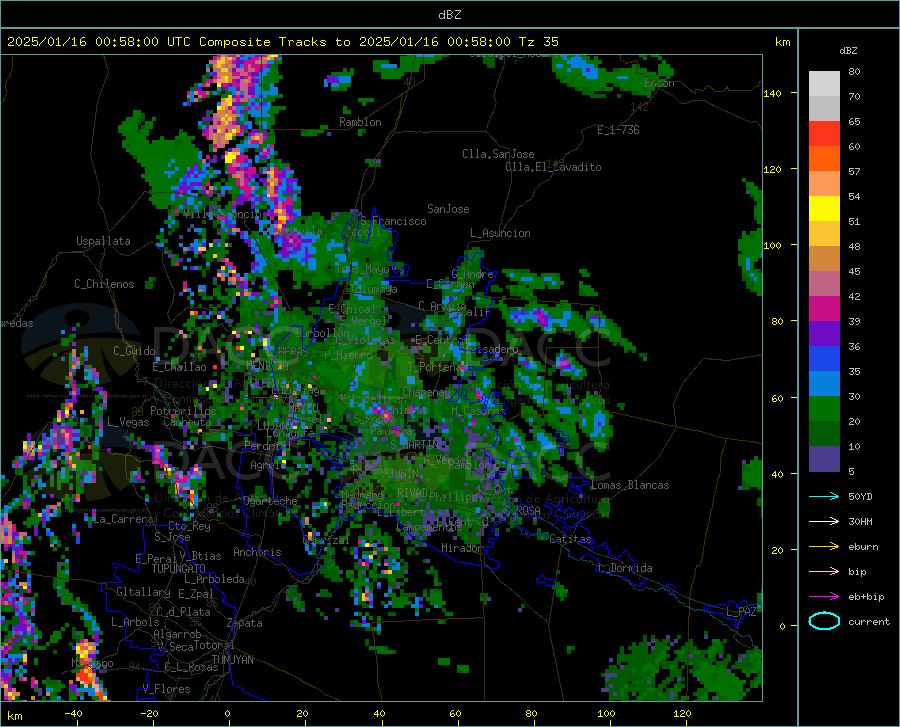This screenshot has height=727, width=900.
Task: Click the cyan current ellipse legend icon
Action: 824,621
